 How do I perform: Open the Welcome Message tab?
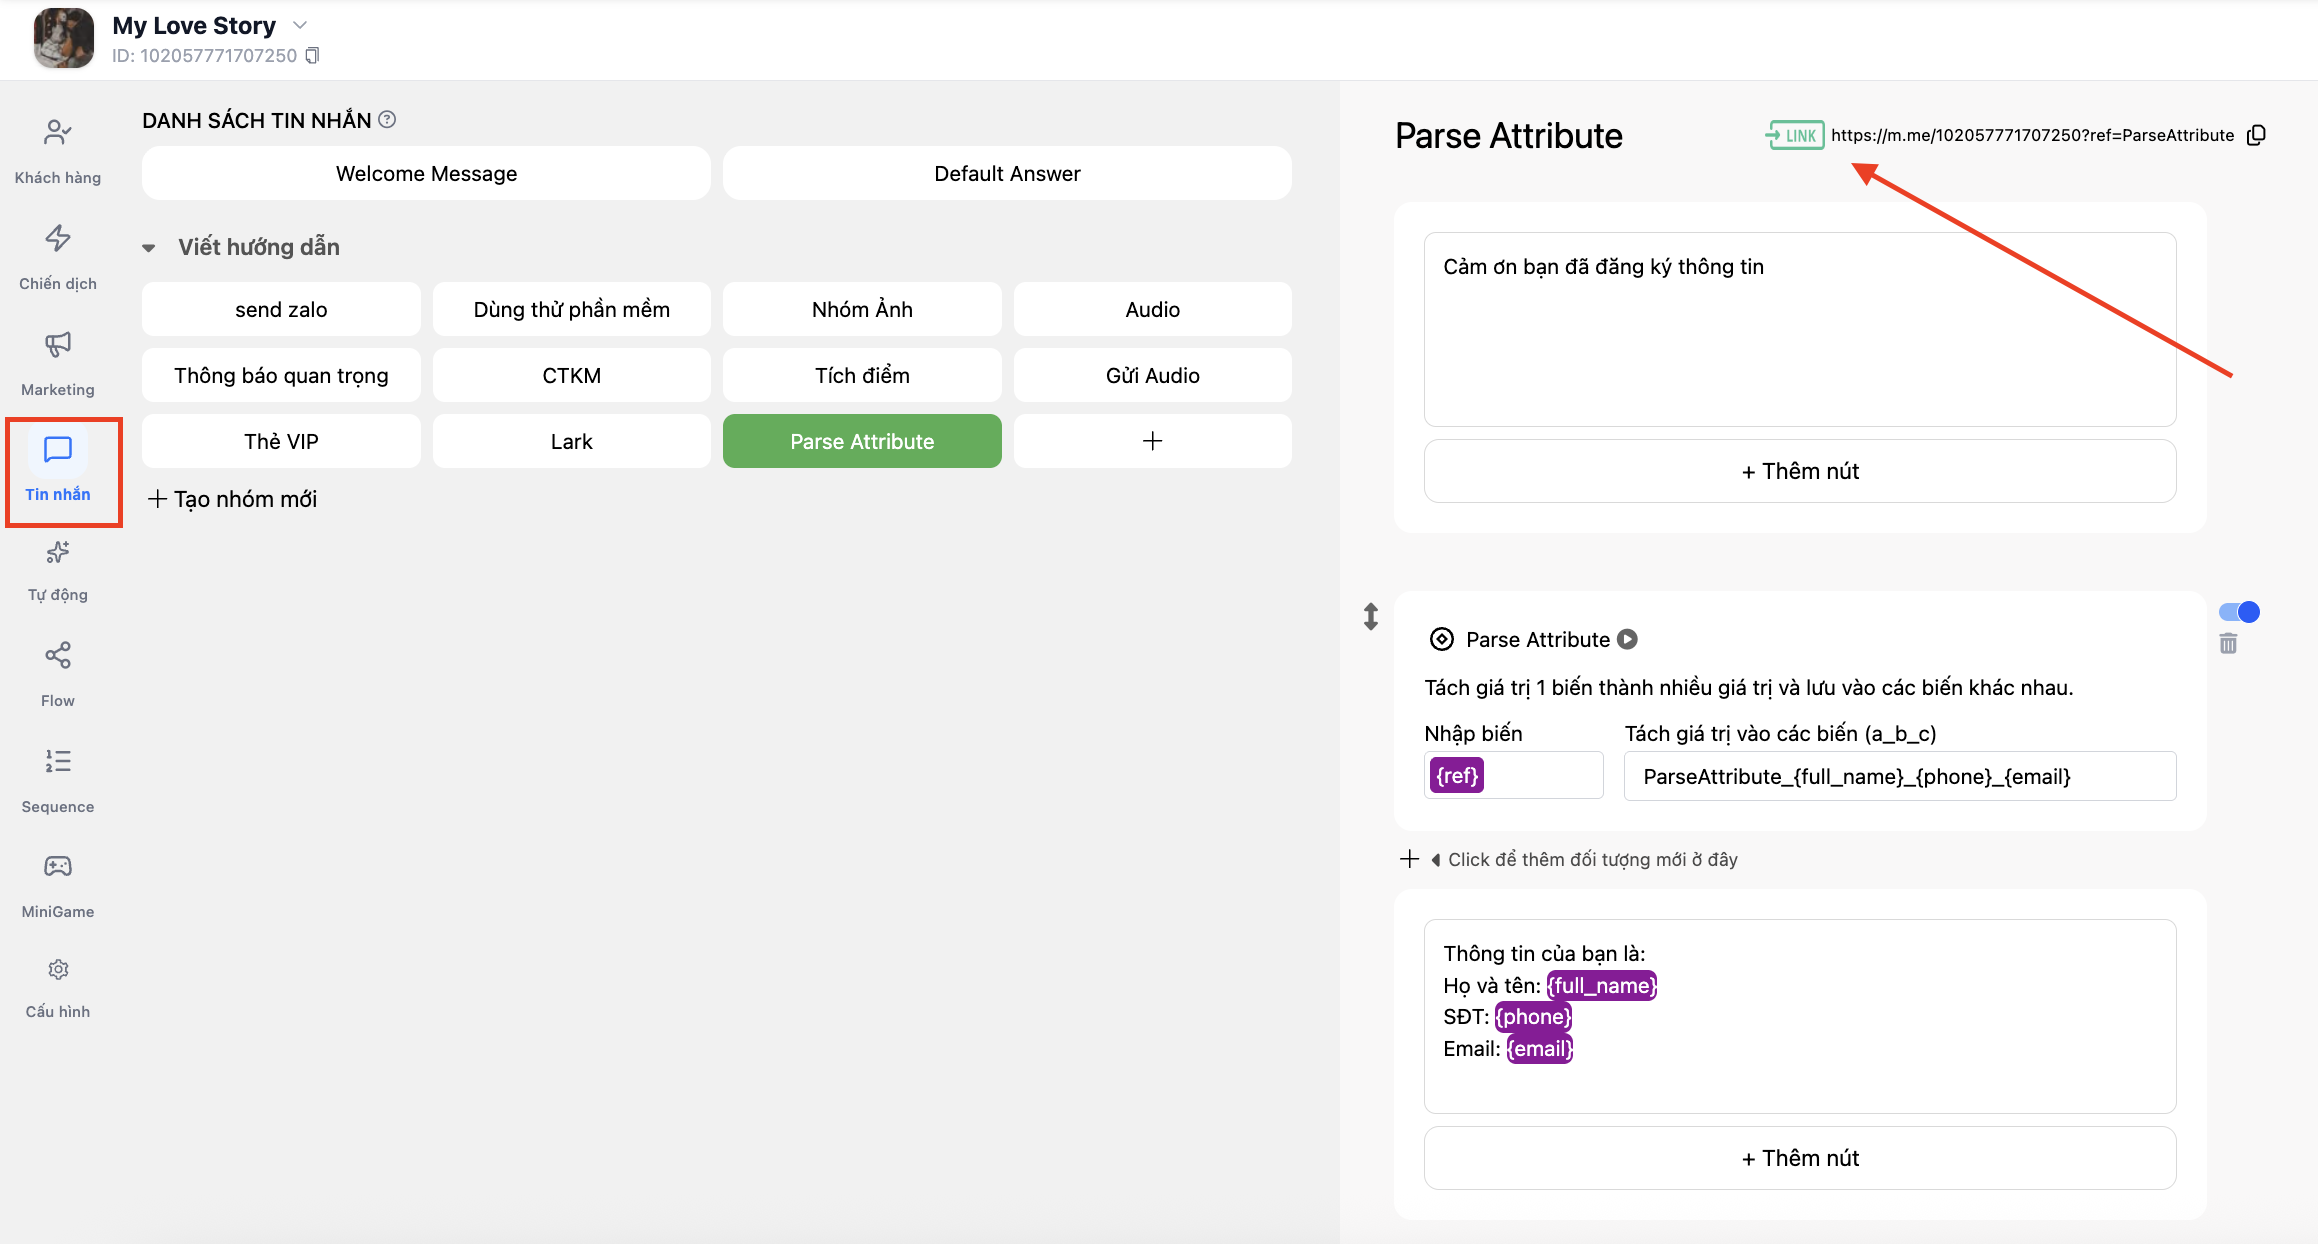click(426, 173)
